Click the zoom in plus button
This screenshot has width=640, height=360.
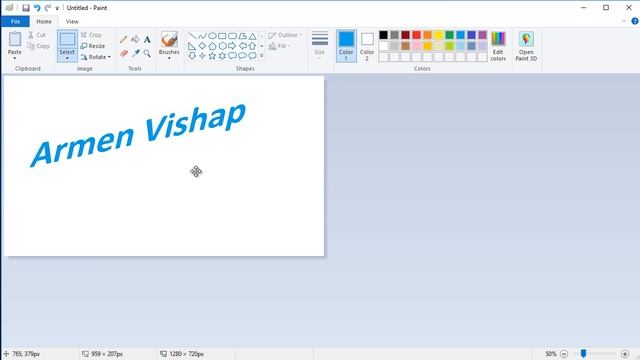point(625,354)
